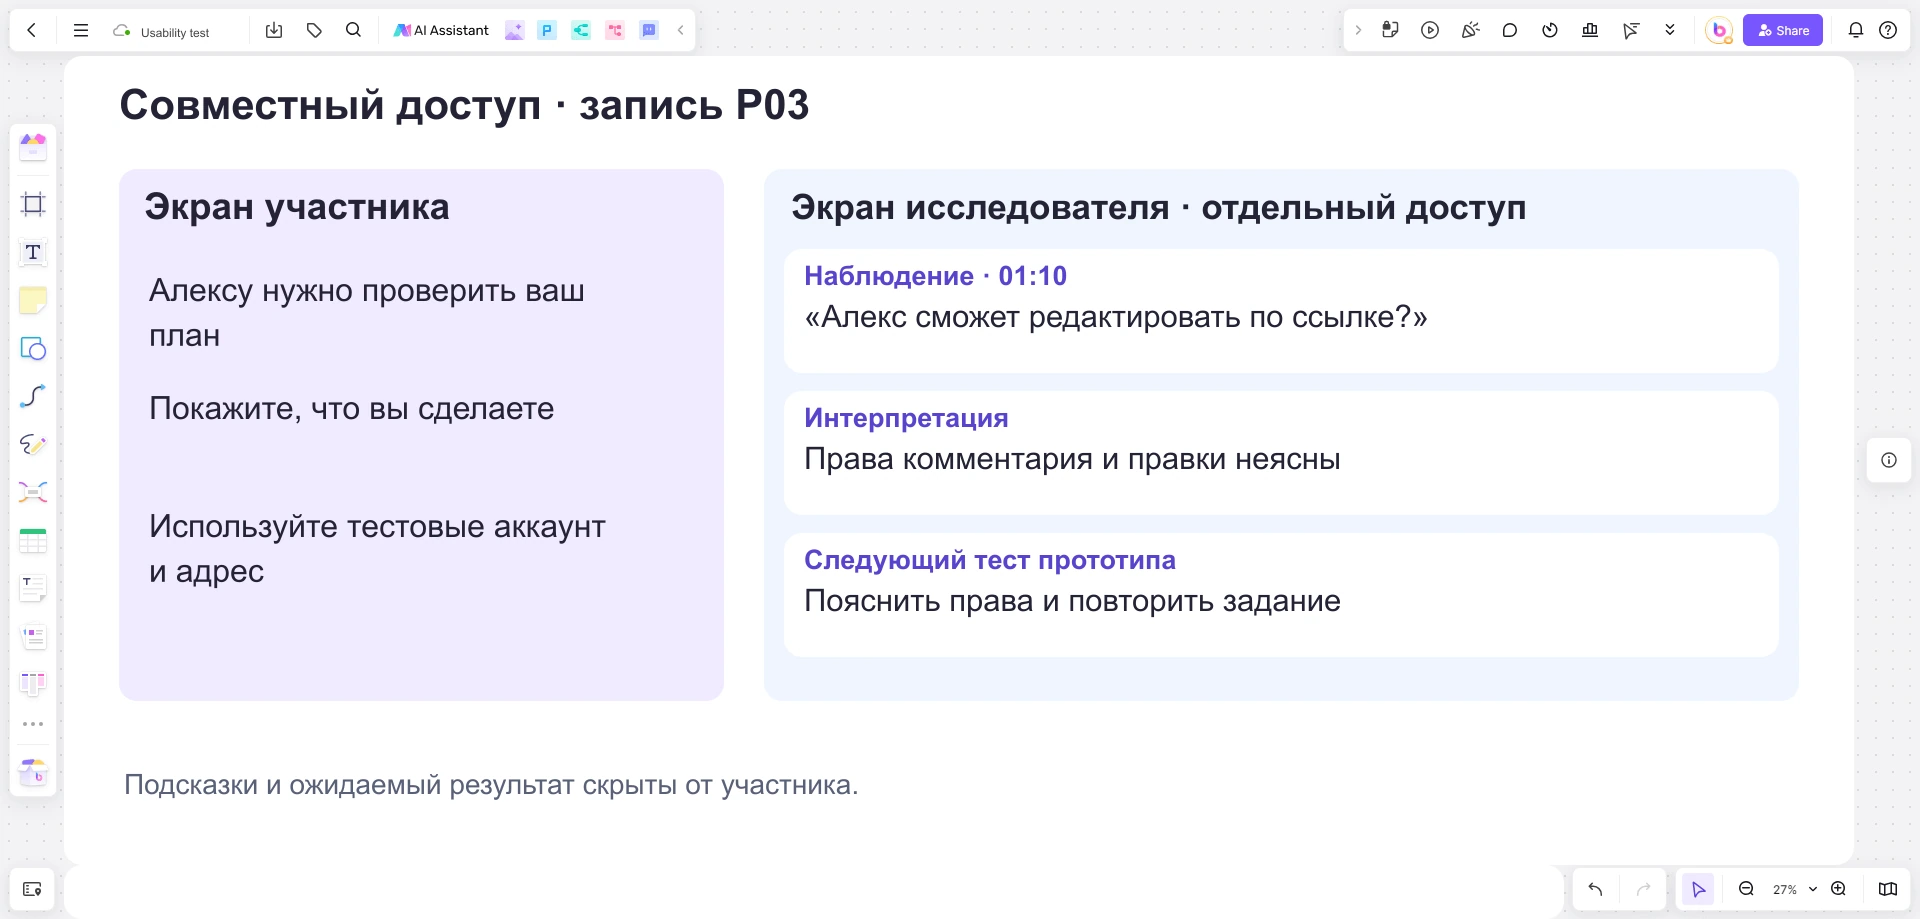Screen dimensions: 1920x919
Task: Select the Pen drawing tool
Action: [33, 444]
